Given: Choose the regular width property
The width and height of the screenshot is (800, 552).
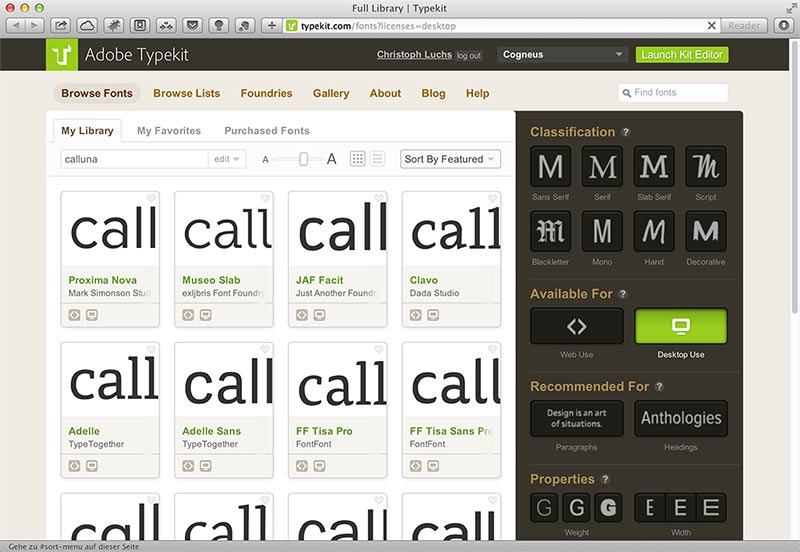Looking at the screenshot, I should point(681,508).
